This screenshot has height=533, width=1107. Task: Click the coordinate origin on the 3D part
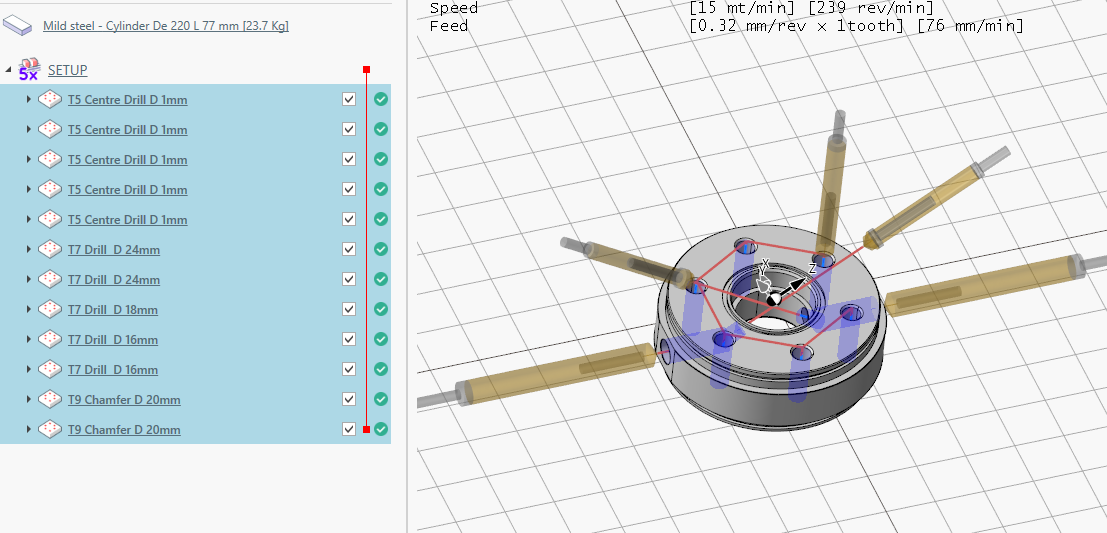click(x=773, y=298)
